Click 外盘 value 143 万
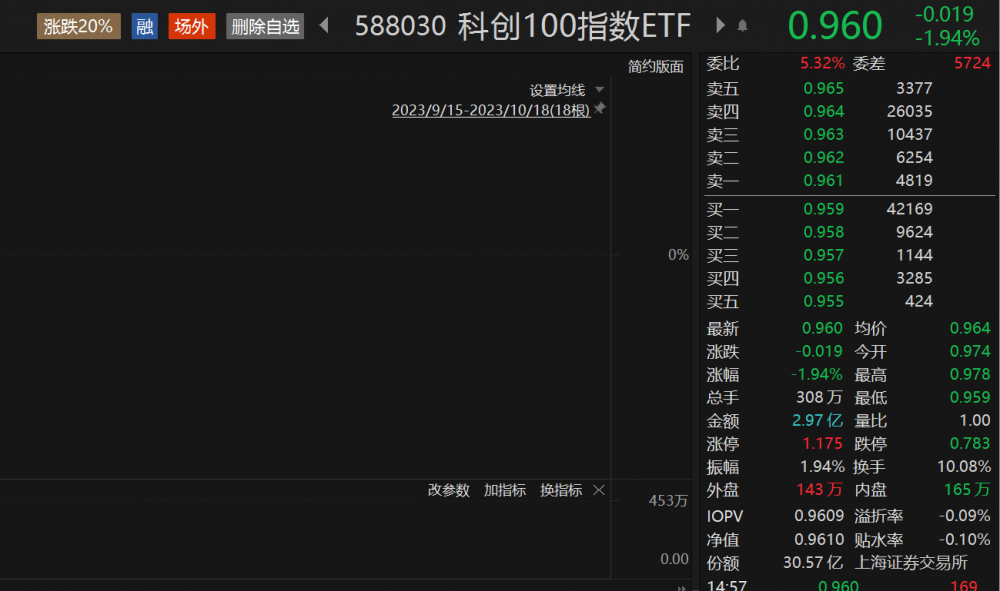The width and height of the screenshot is (1000, 591). [820, 489]
